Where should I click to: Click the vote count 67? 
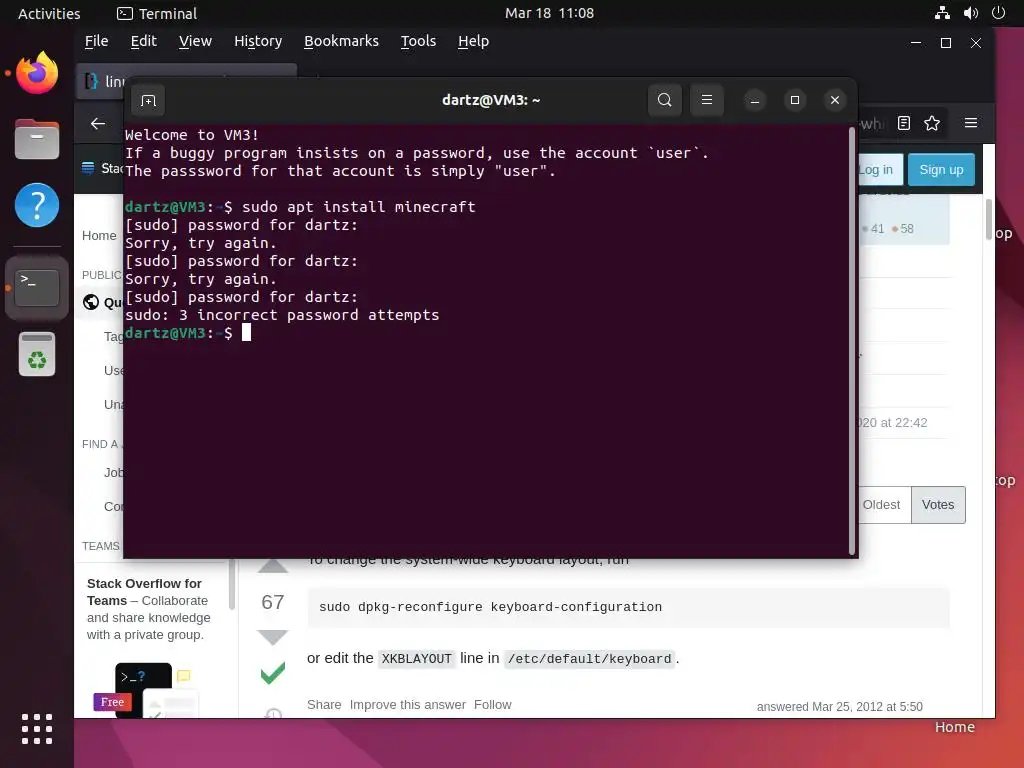click(x=273, y=601)
